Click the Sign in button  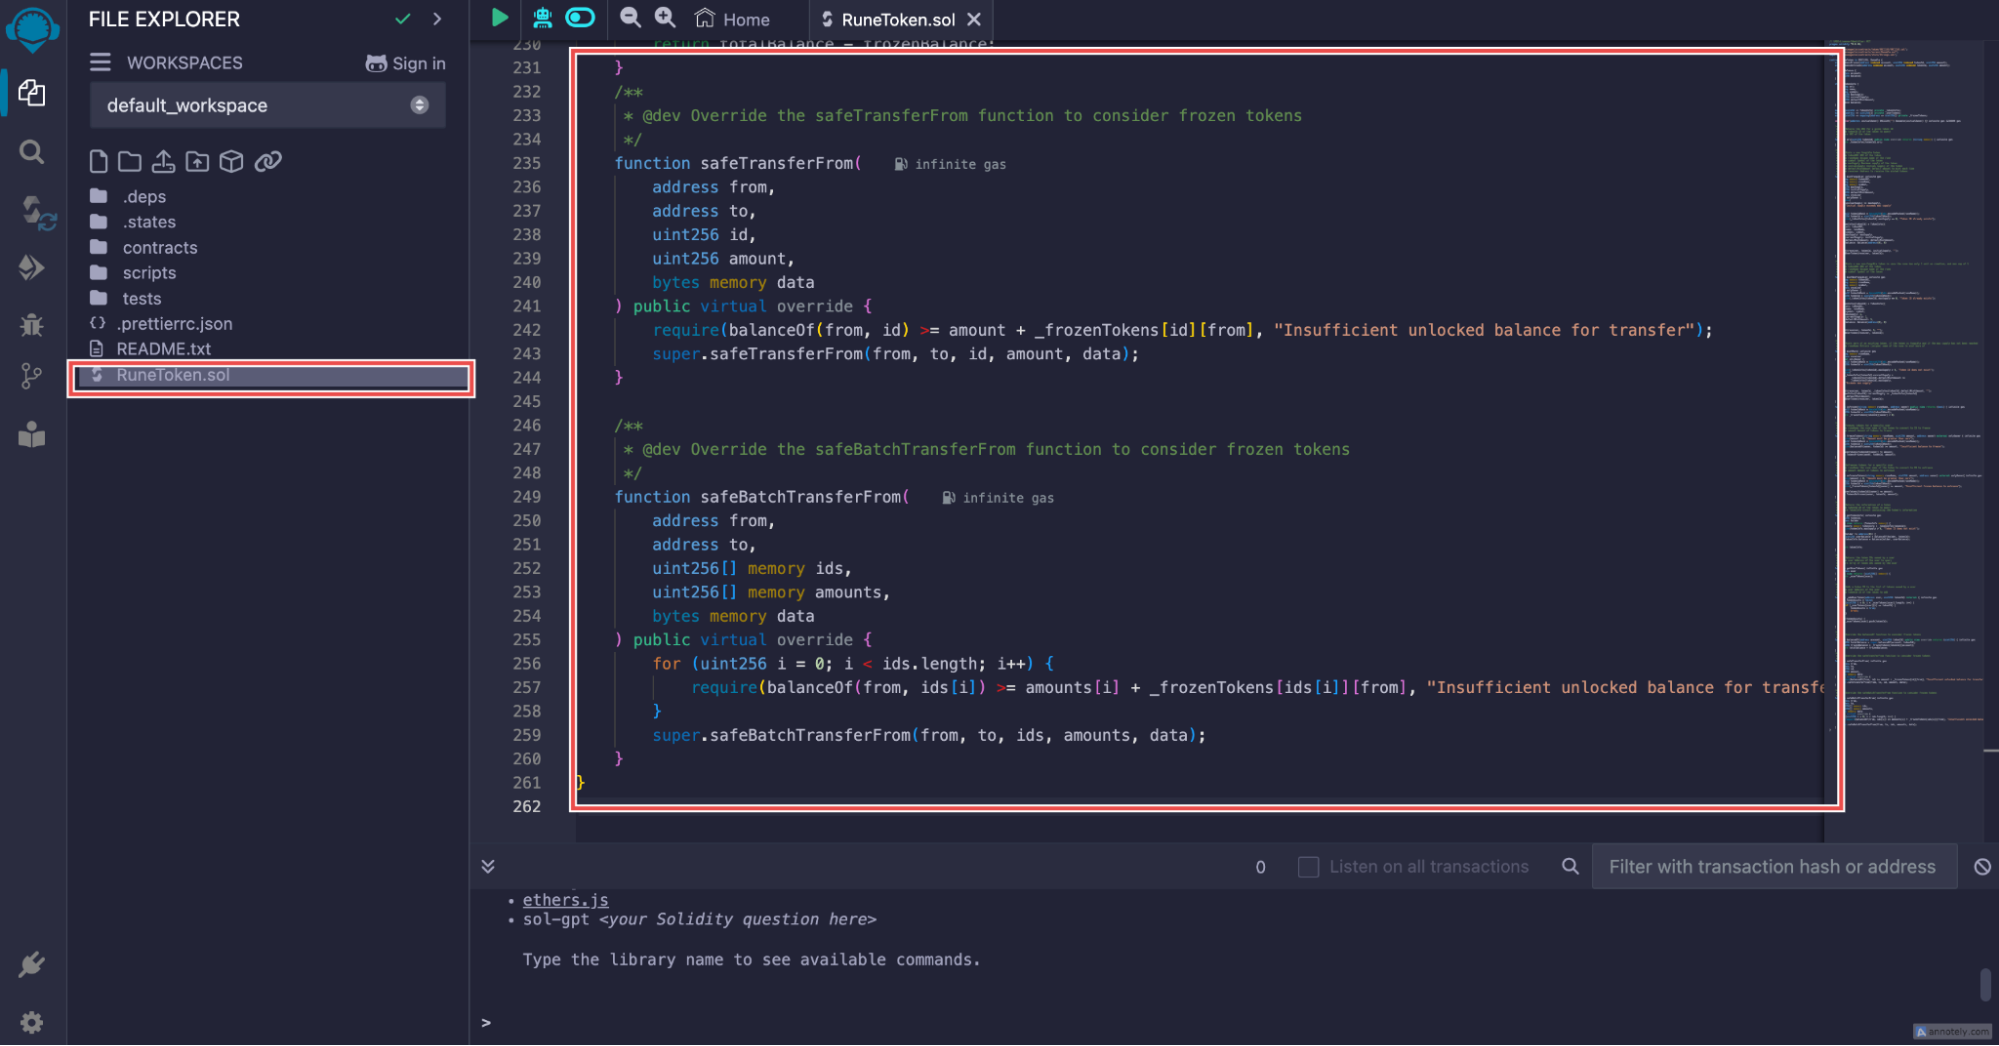pos(406,63)
